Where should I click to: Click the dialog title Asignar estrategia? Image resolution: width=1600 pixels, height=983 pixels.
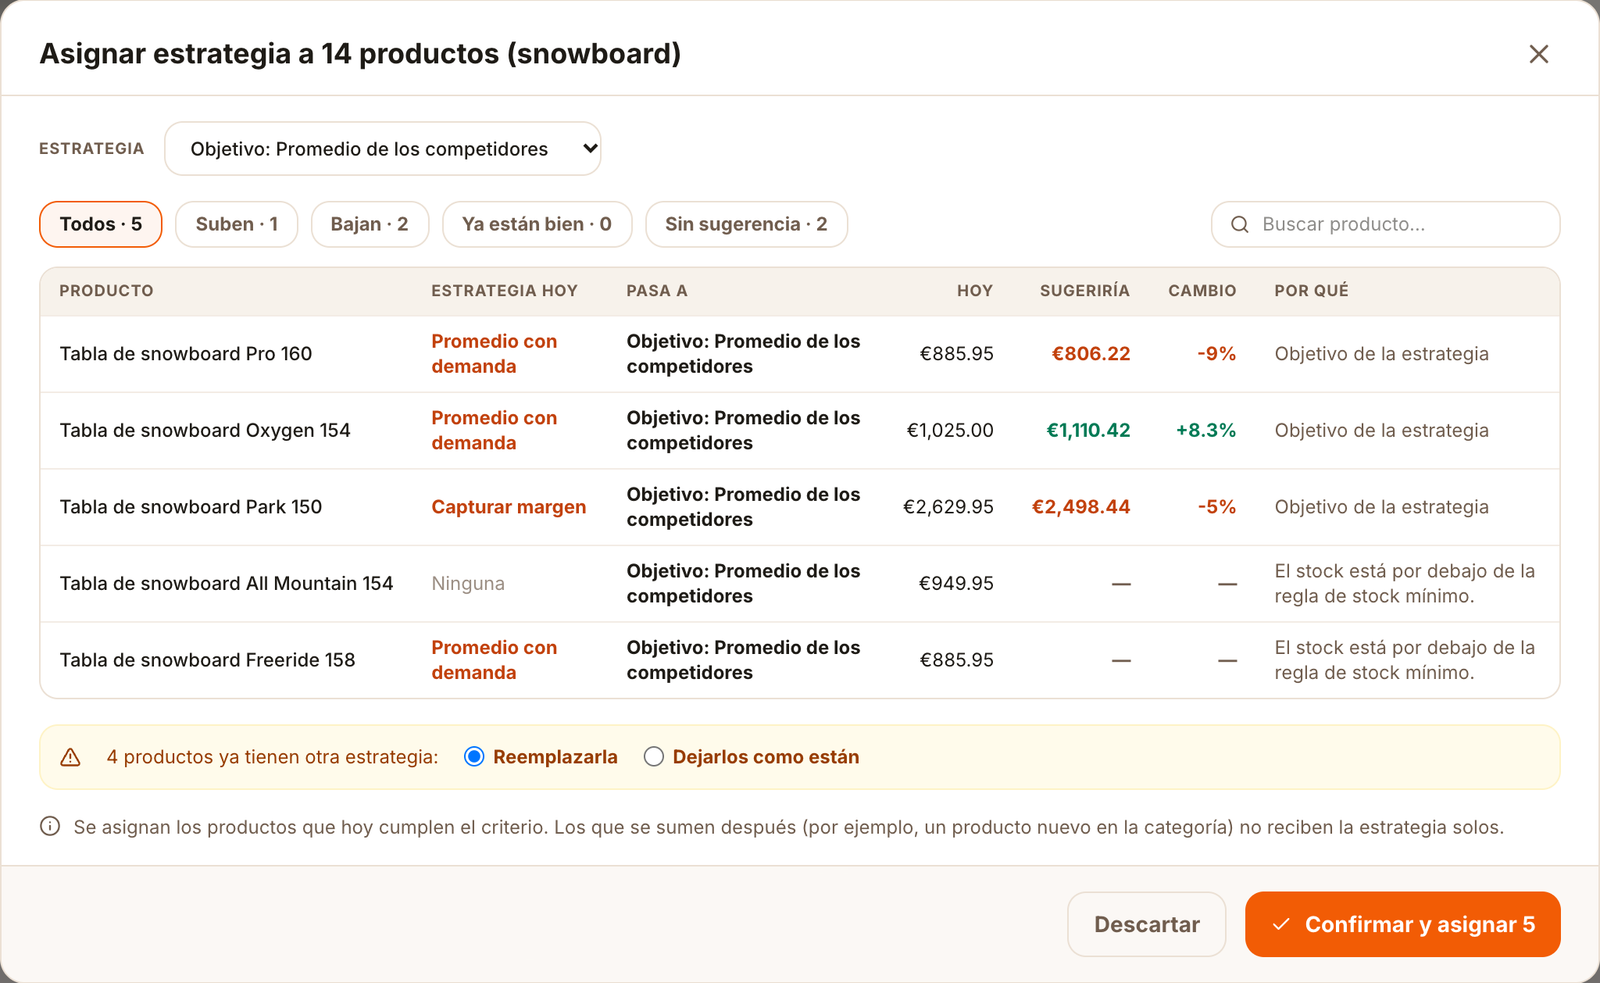pos(360,54)
